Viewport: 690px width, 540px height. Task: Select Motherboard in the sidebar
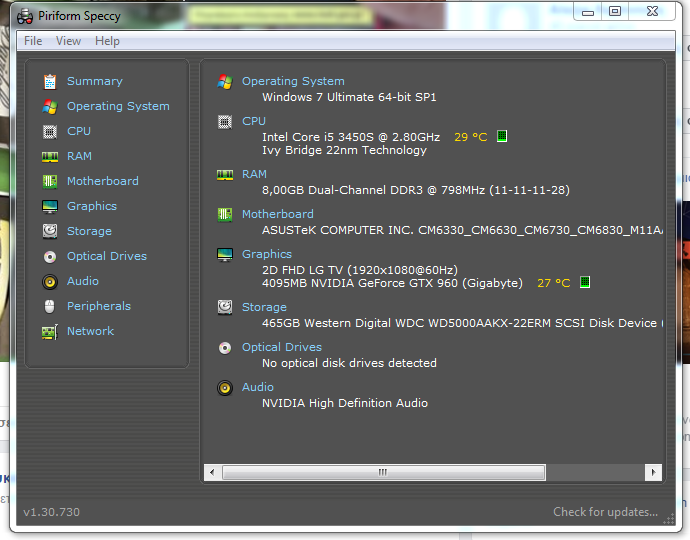point(103,181)
